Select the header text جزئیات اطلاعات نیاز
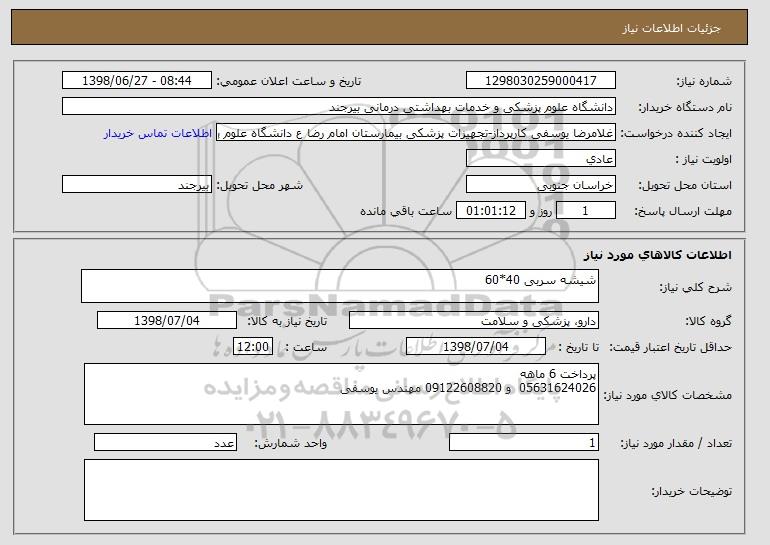This screenshot has width=770, height=545. pyautogui.click(x=671, y=28)
